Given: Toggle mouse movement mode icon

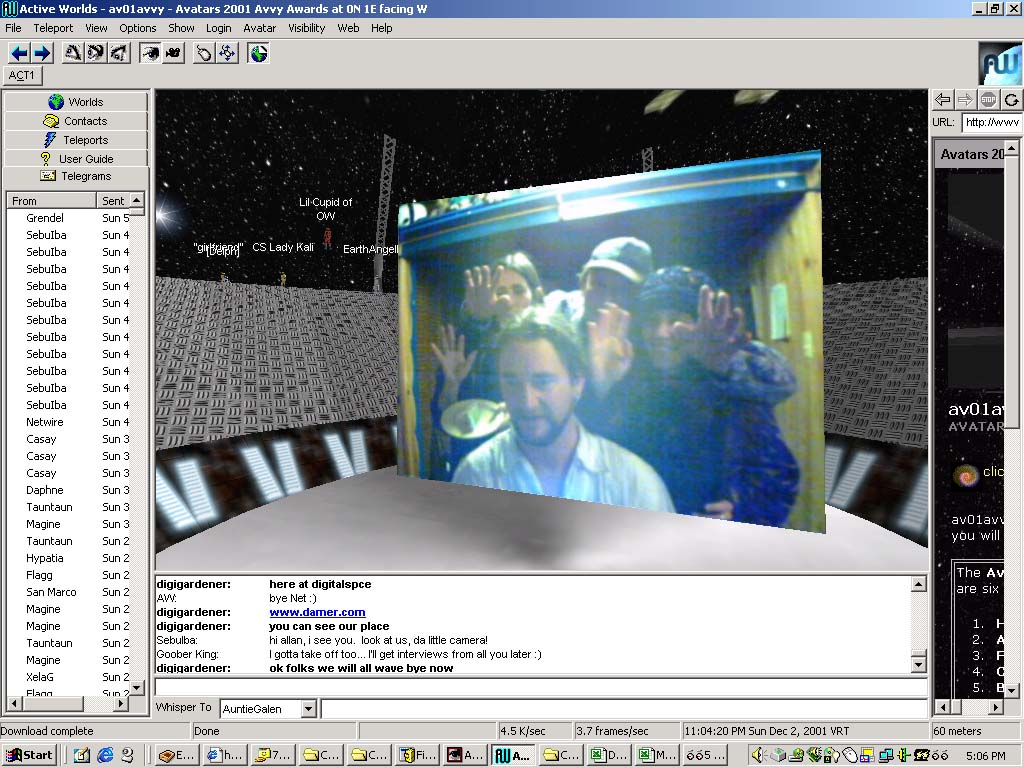Looking at the screenshot, I should point(204,53).
